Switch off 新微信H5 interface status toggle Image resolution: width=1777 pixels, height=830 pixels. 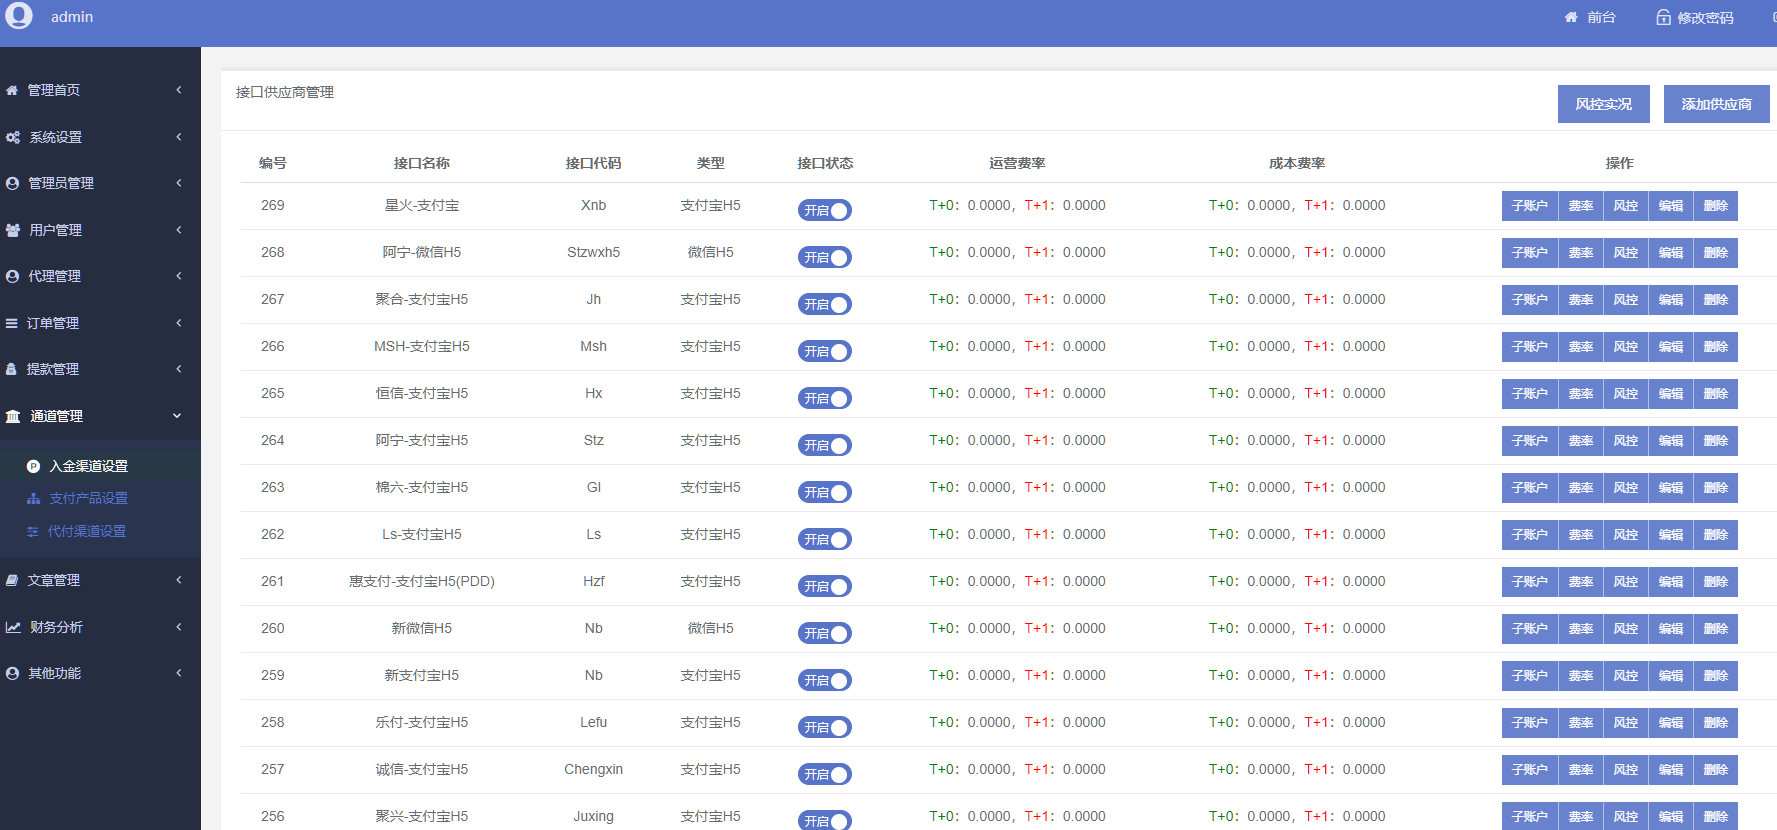tap(825, 633)
